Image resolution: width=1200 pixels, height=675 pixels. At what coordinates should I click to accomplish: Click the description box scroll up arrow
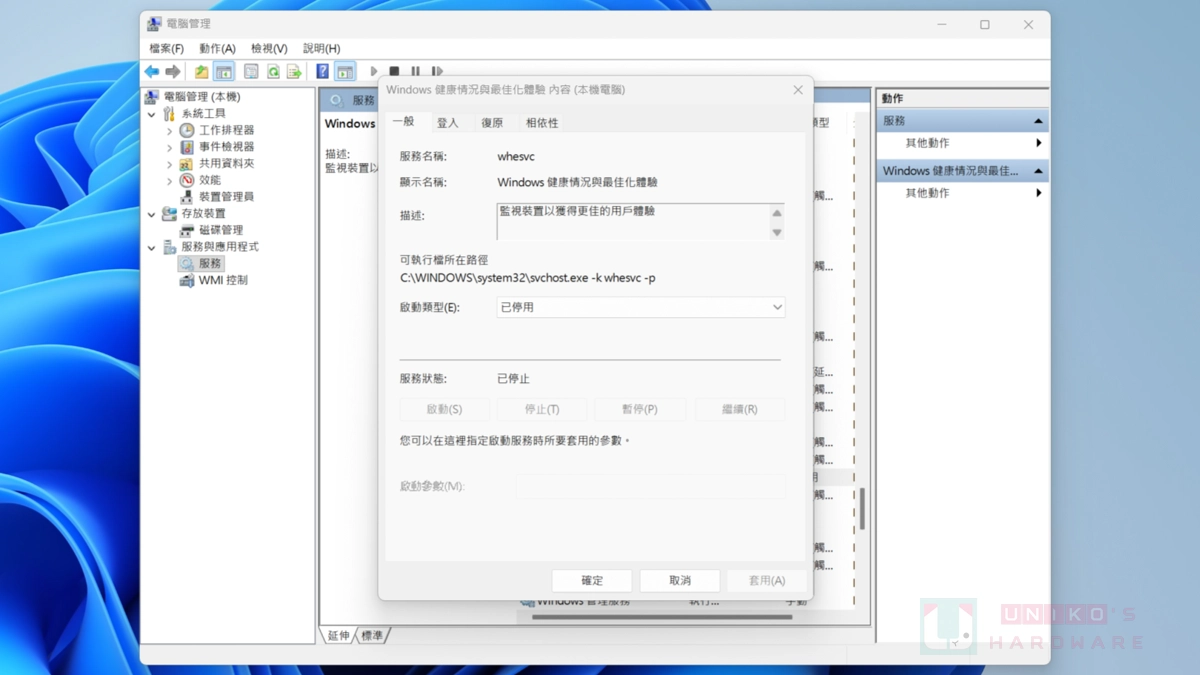(777, 213)
